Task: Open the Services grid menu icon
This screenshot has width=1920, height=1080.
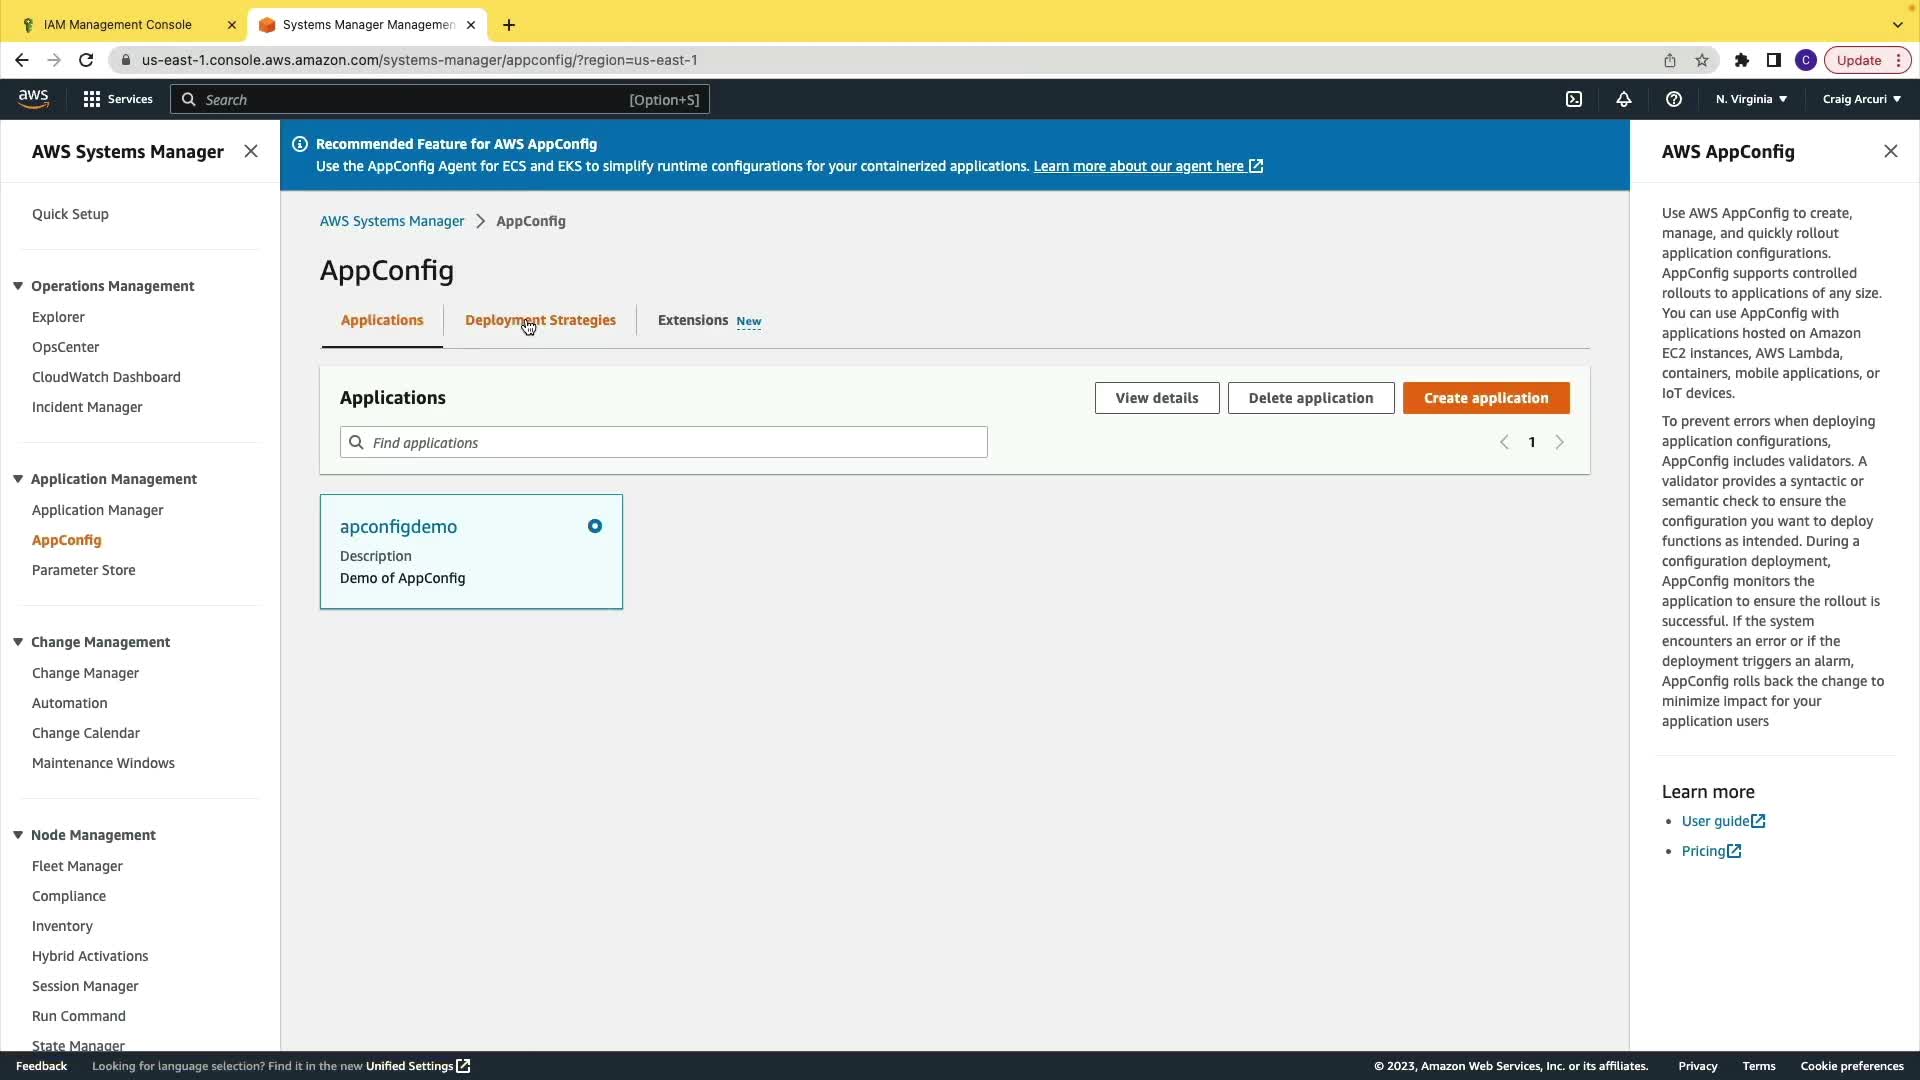Action: (92, 99)
